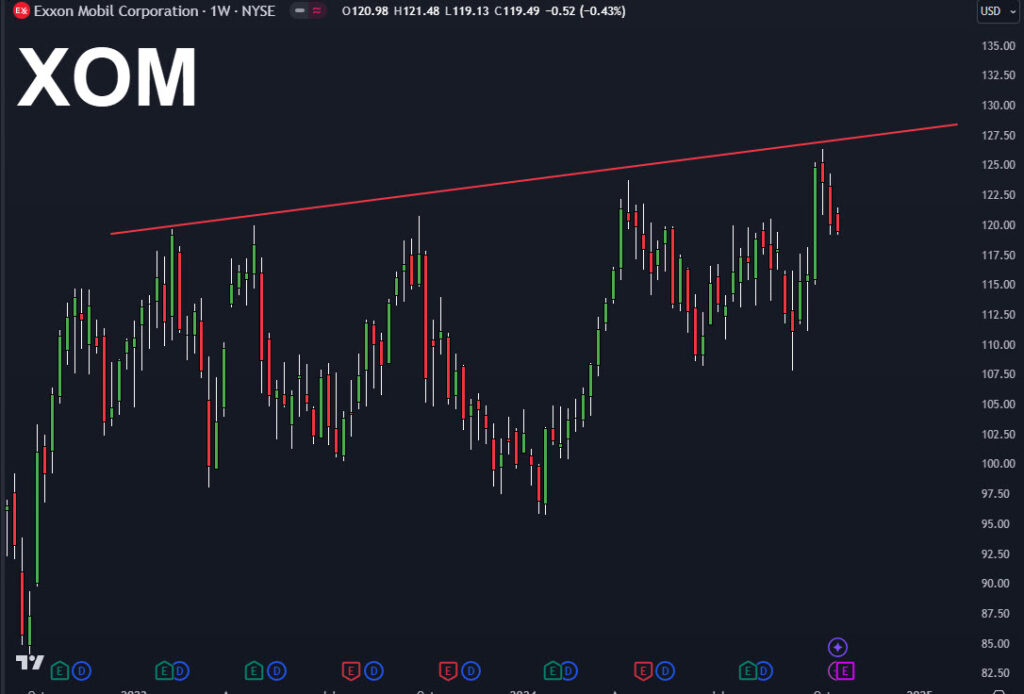Click the Exxon Mobil Corporation symbol title
The image size is (1024, 694).
coord(116,11)
